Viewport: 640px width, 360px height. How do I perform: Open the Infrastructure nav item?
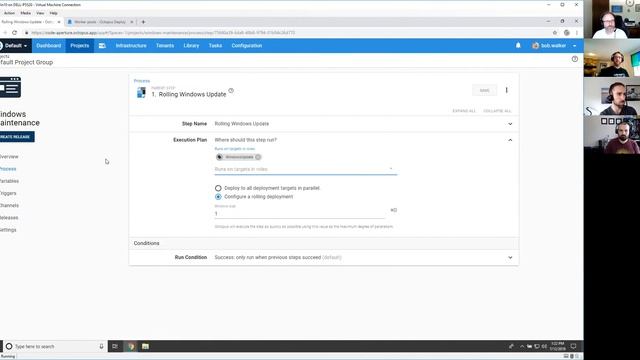pos(131,46)
